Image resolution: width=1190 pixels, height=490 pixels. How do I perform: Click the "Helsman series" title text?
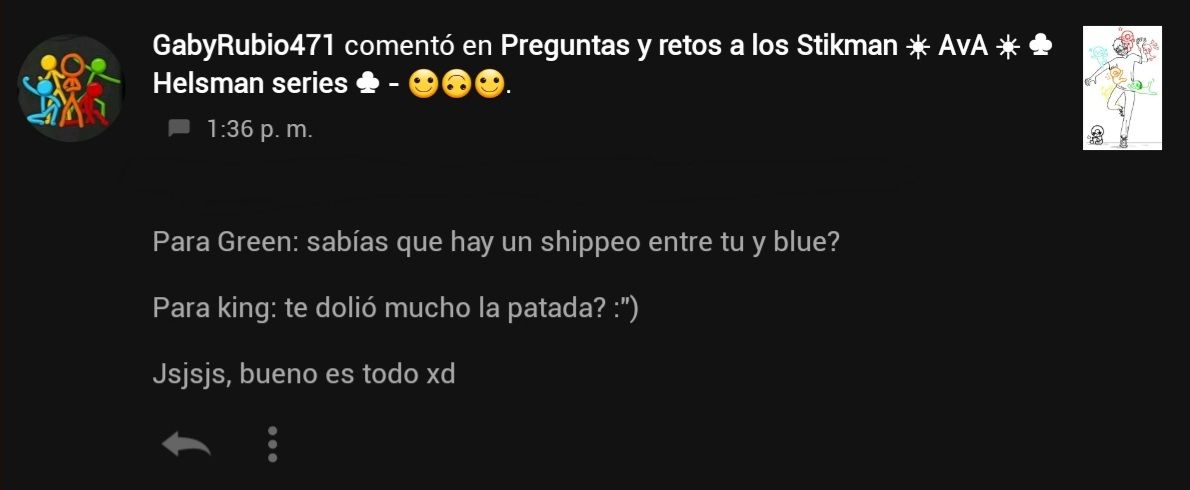(250, 83)
